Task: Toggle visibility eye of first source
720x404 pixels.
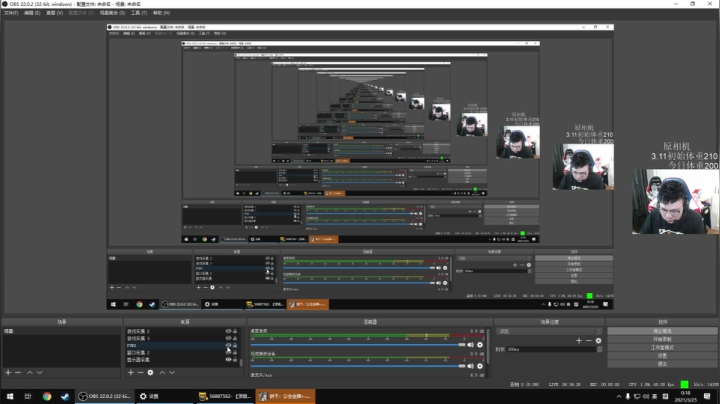Action: pos(228,331)
